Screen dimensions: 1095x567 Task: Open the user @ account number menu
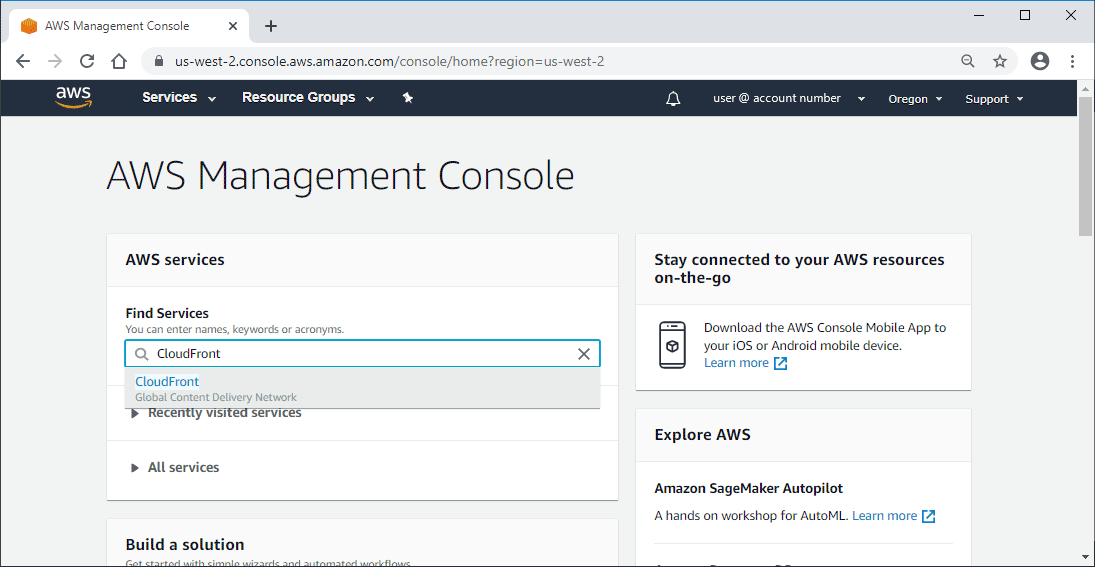789,98
